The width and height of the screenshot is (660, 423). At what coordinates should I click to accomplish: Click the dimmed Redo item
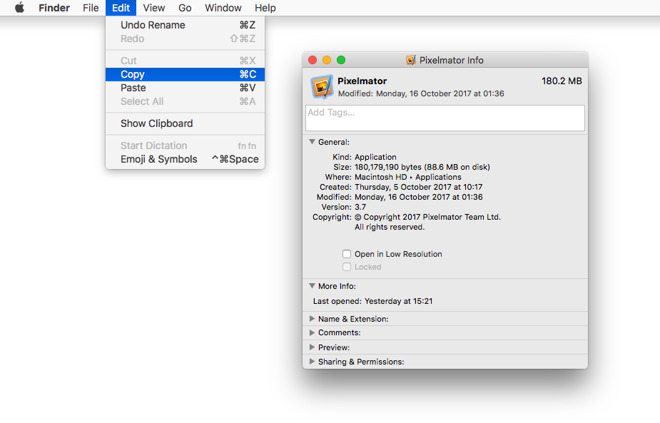(x=185, y=39)
